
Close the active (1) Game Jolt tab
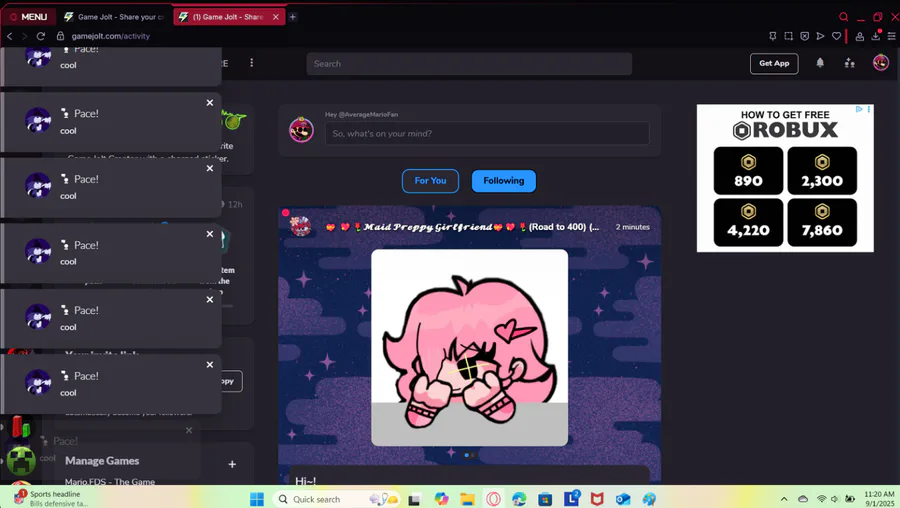point(276,17)
